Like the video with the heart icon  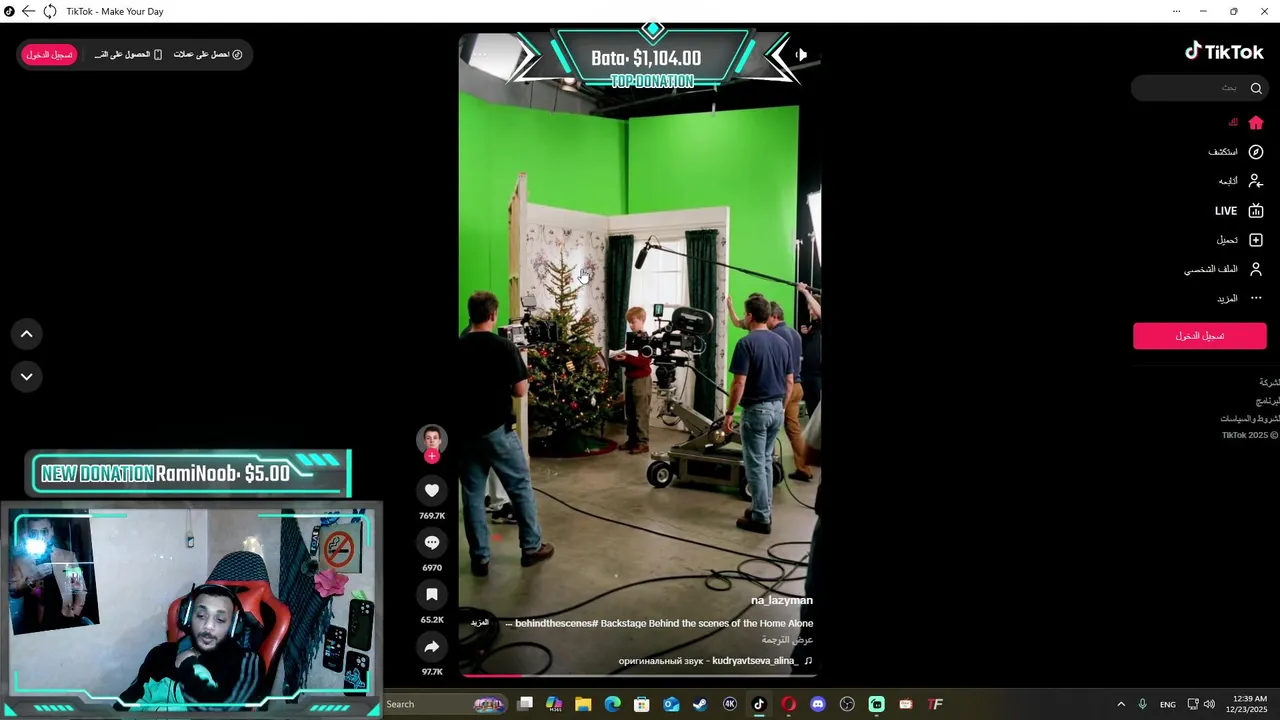coord(432,490)
